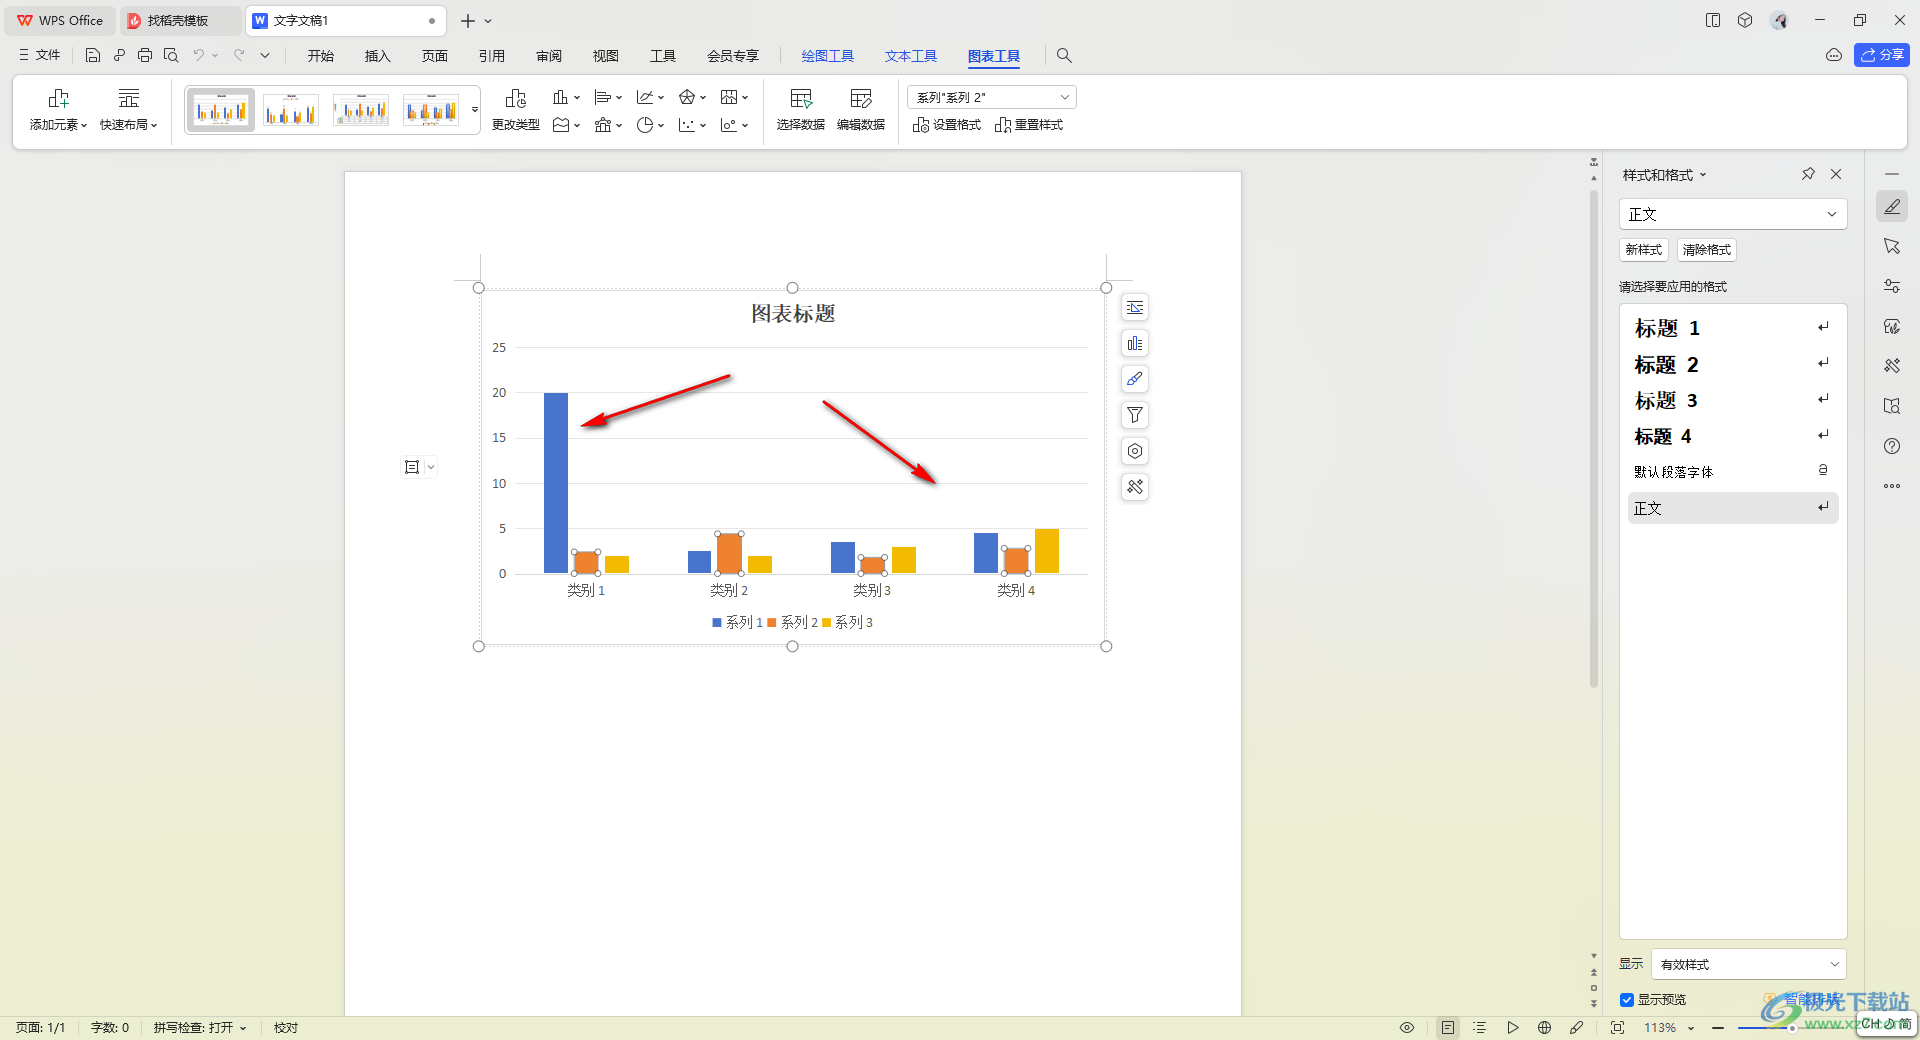Select the second chart style thumbnail
The height and width of the screenshot is (1040, 1920).
pos(291,110)
